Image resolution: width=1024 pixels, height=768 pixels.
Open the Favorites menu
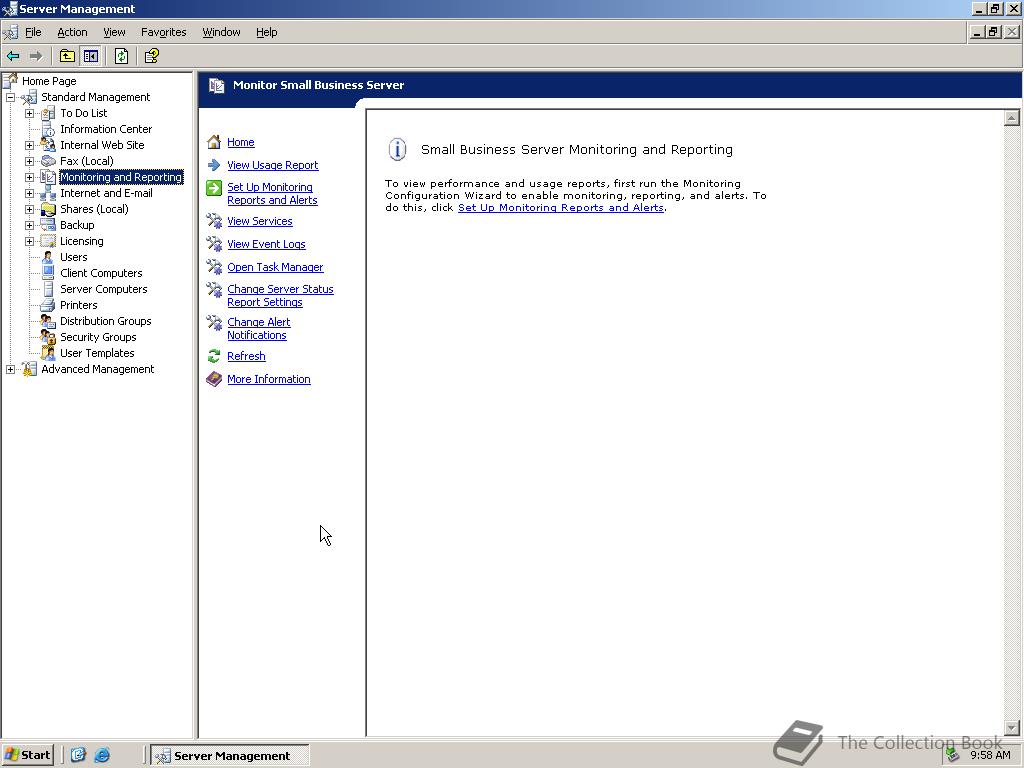163,32
